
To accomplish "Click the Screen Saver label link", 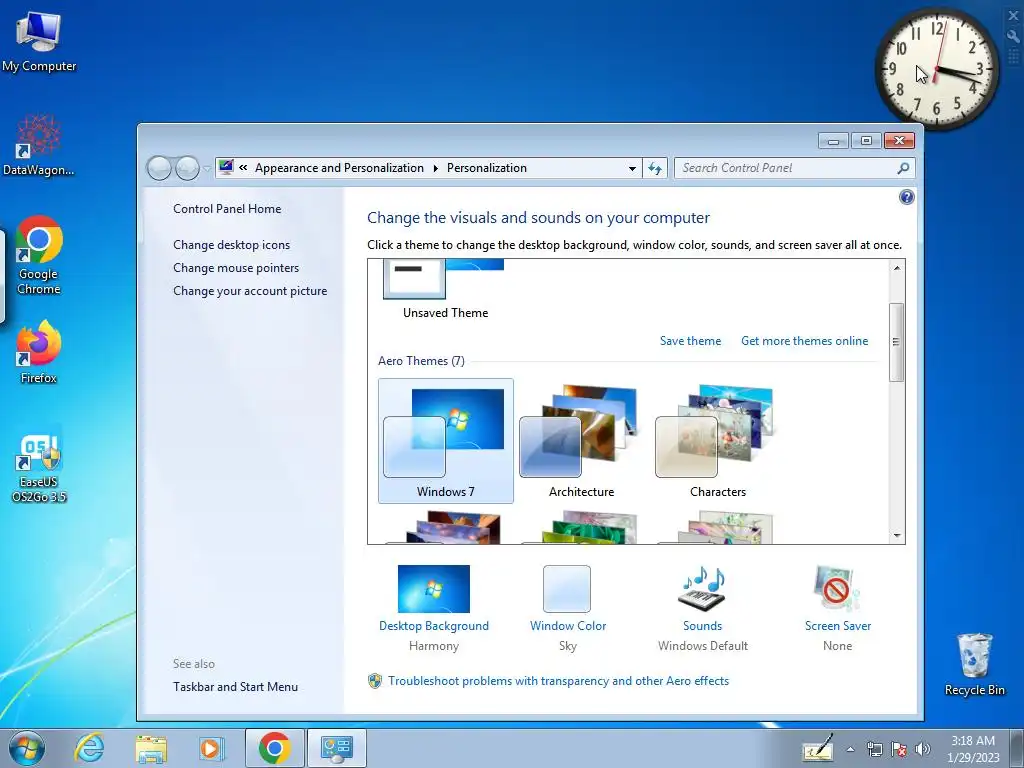I will [x=838, y=626].
